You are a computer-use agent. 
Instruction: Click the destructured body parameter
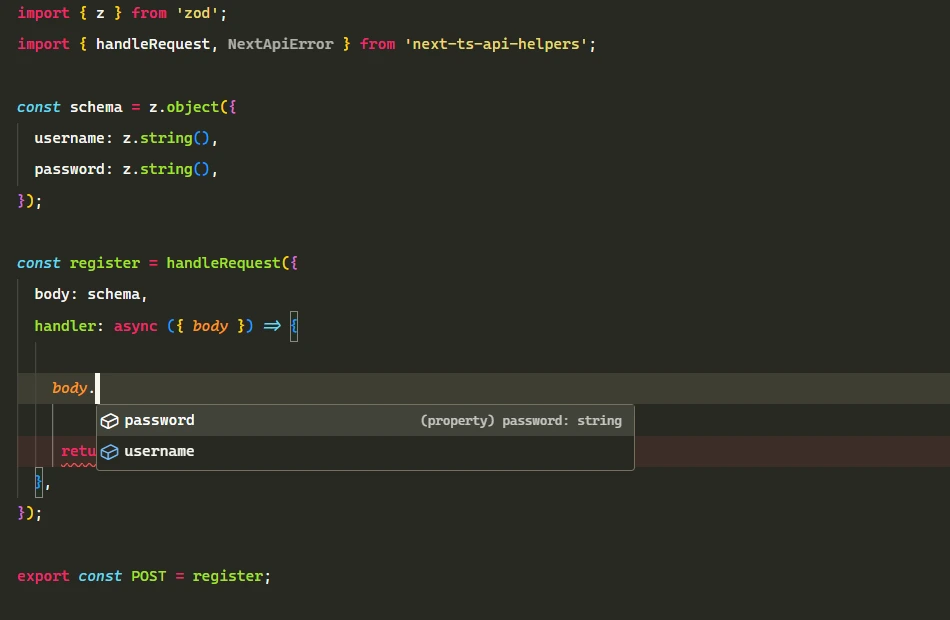pos(210,325)
